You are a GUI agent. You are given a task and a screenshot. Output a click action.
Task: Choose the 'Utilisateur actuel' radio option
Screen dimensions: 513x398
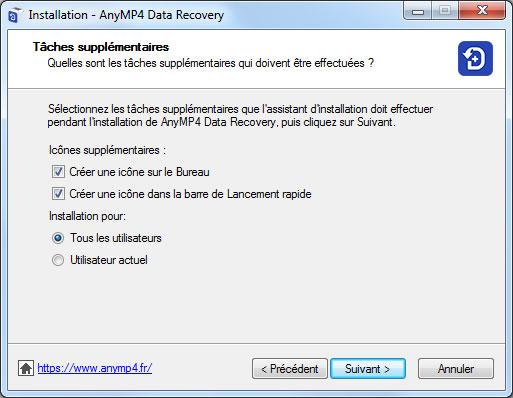pyautogui.click(x=58, y=260)
